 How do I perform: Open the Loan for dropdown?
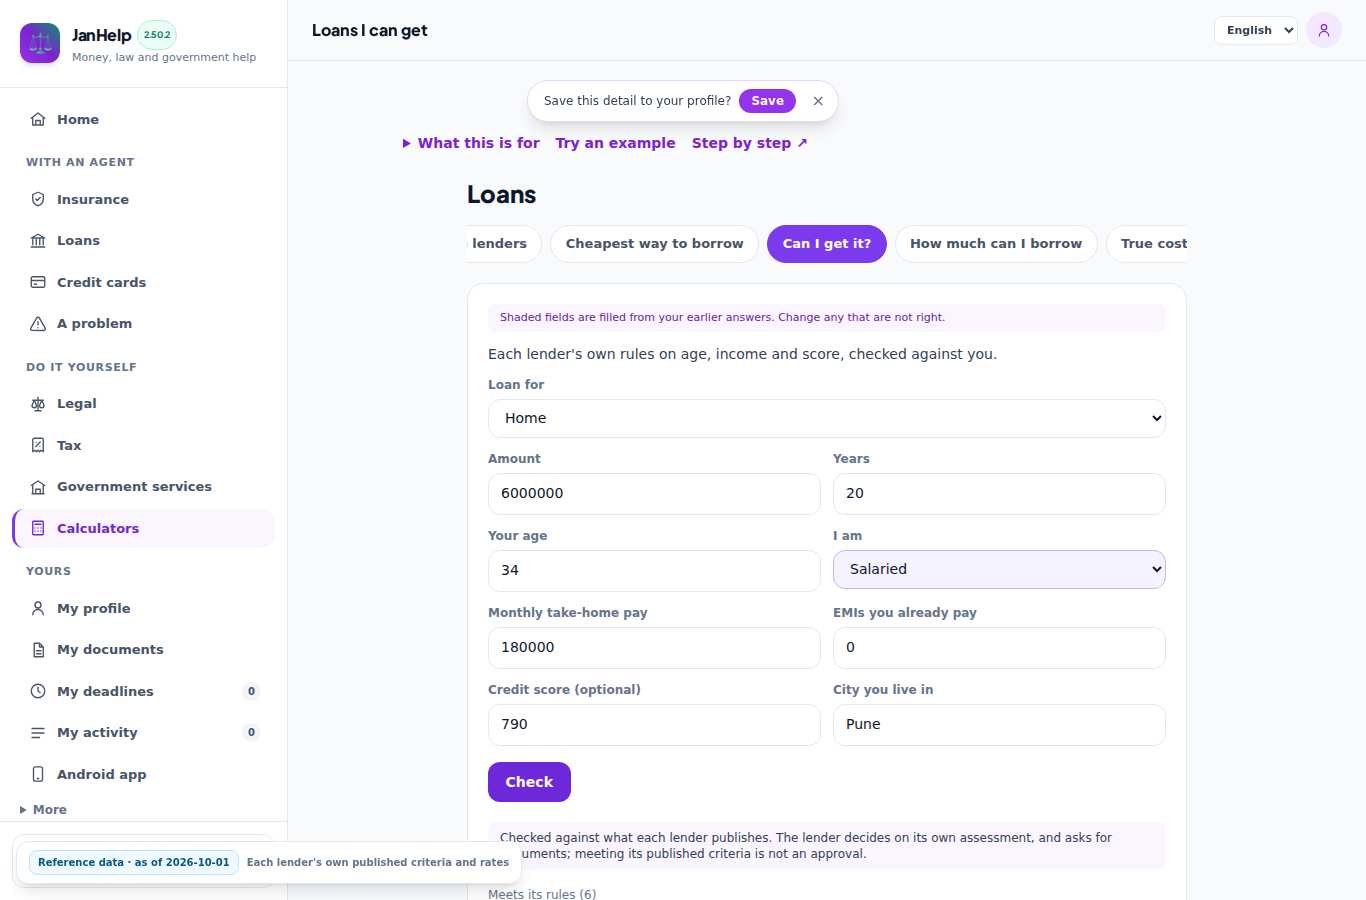pyautogui.click(x=827, y=418)
